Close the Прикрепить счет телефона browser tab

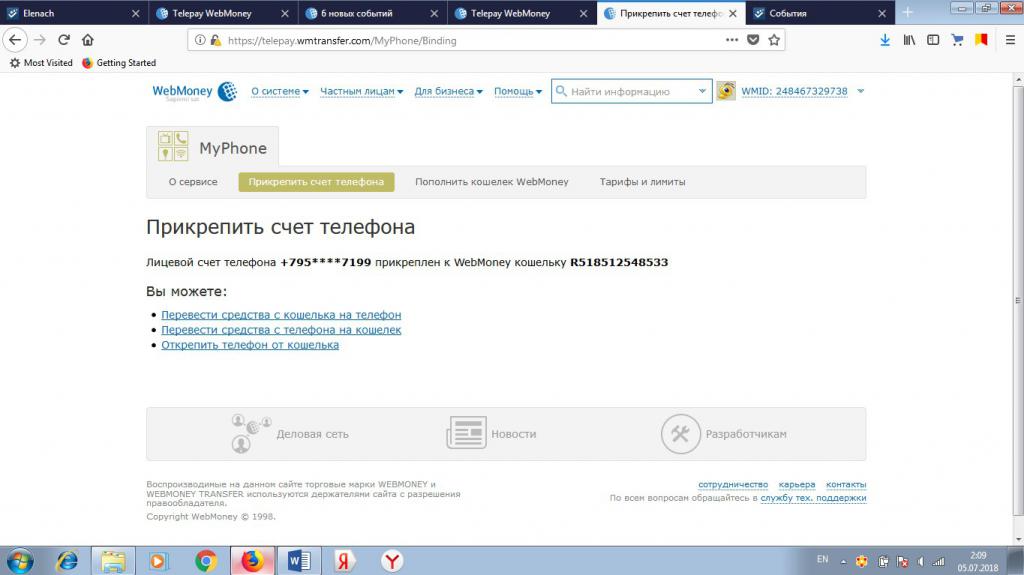[x=733, y=13]
